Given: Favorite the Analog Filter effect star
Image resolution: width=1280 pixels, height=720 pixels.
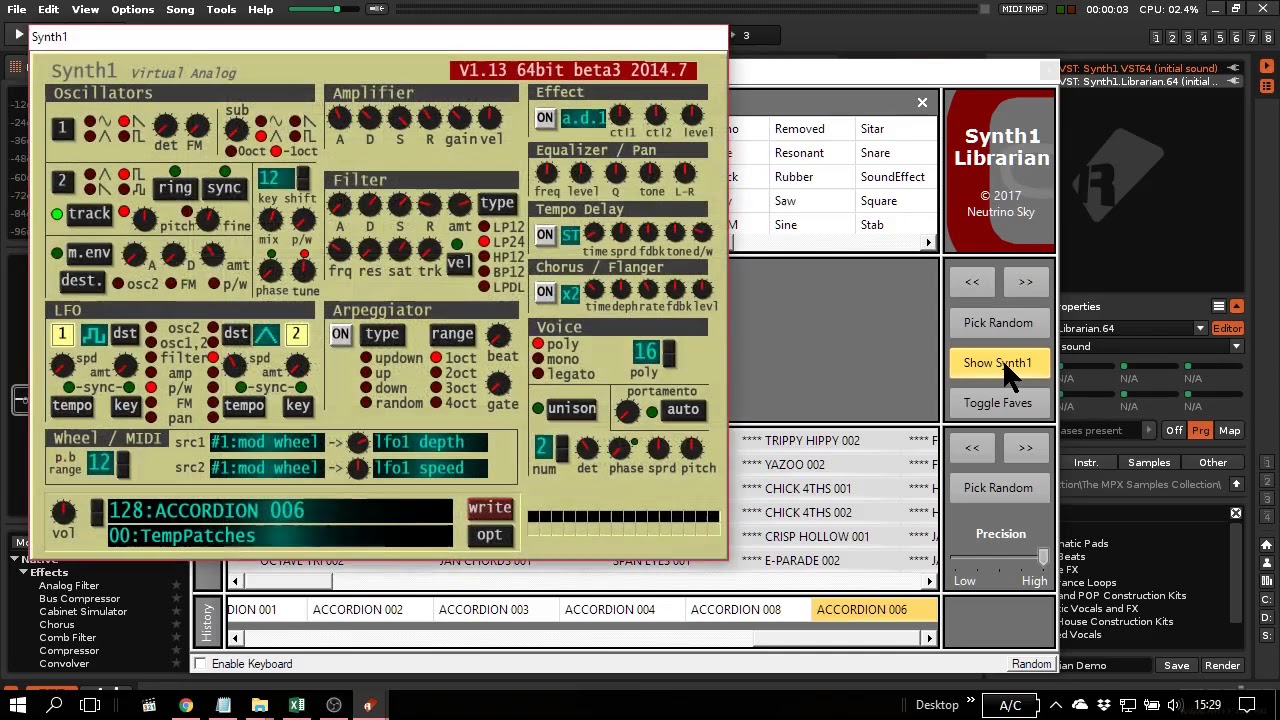Looking at the screenshot, I should tap(177, 585).
